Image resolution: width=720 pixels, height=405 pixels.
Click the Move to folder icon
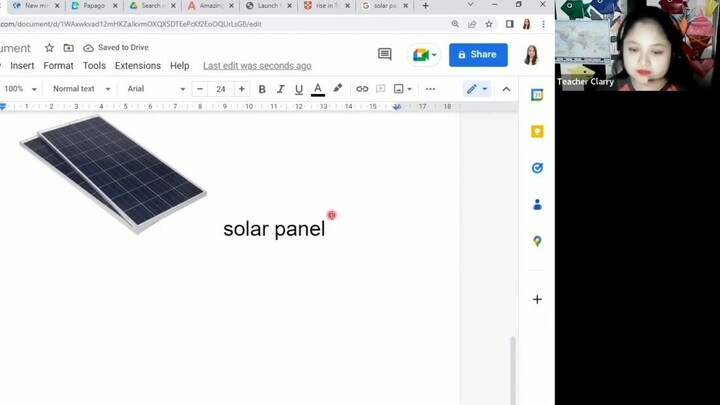[x=68, y=48]
